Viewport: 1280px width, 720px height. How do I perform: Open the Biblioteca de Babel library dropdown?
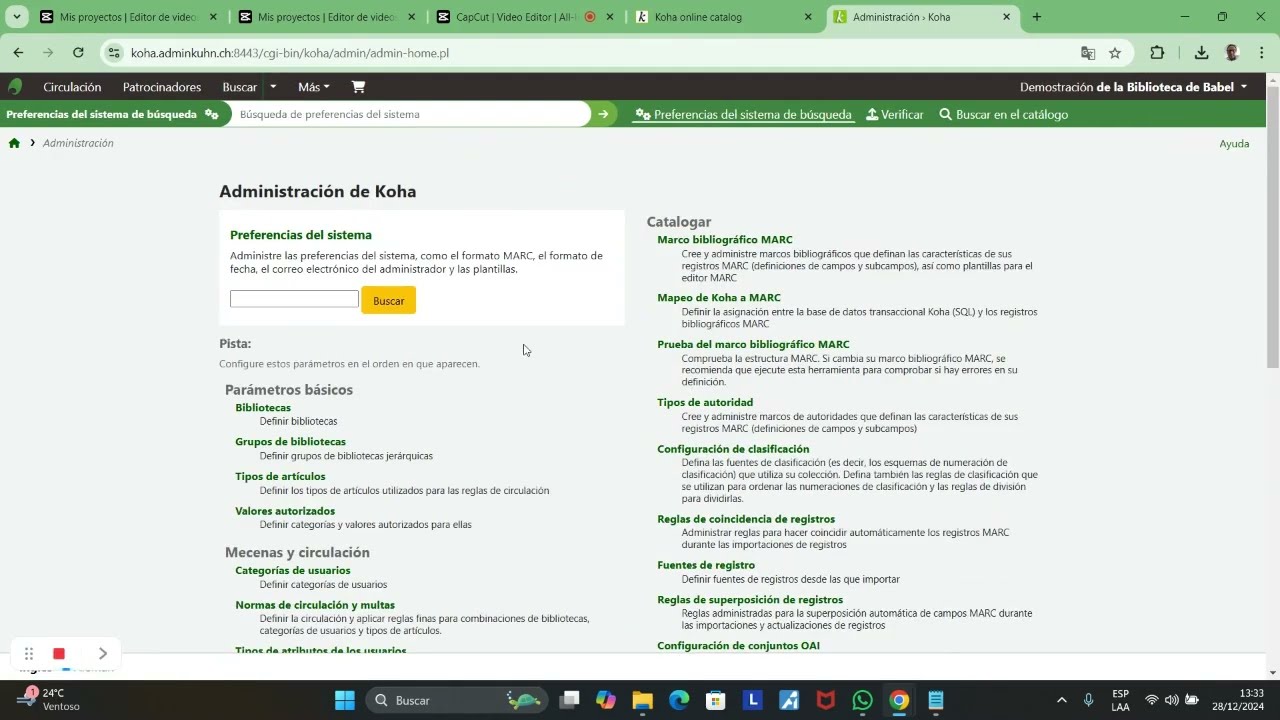pos(1134,87)
